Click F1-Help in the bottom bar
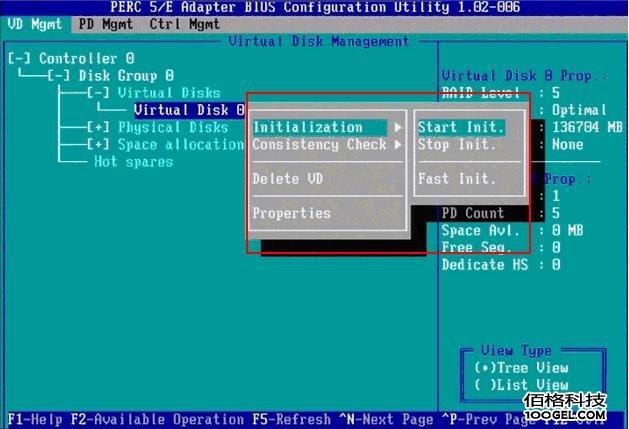Viewport: 629px width, 429px height. point(35,419)
